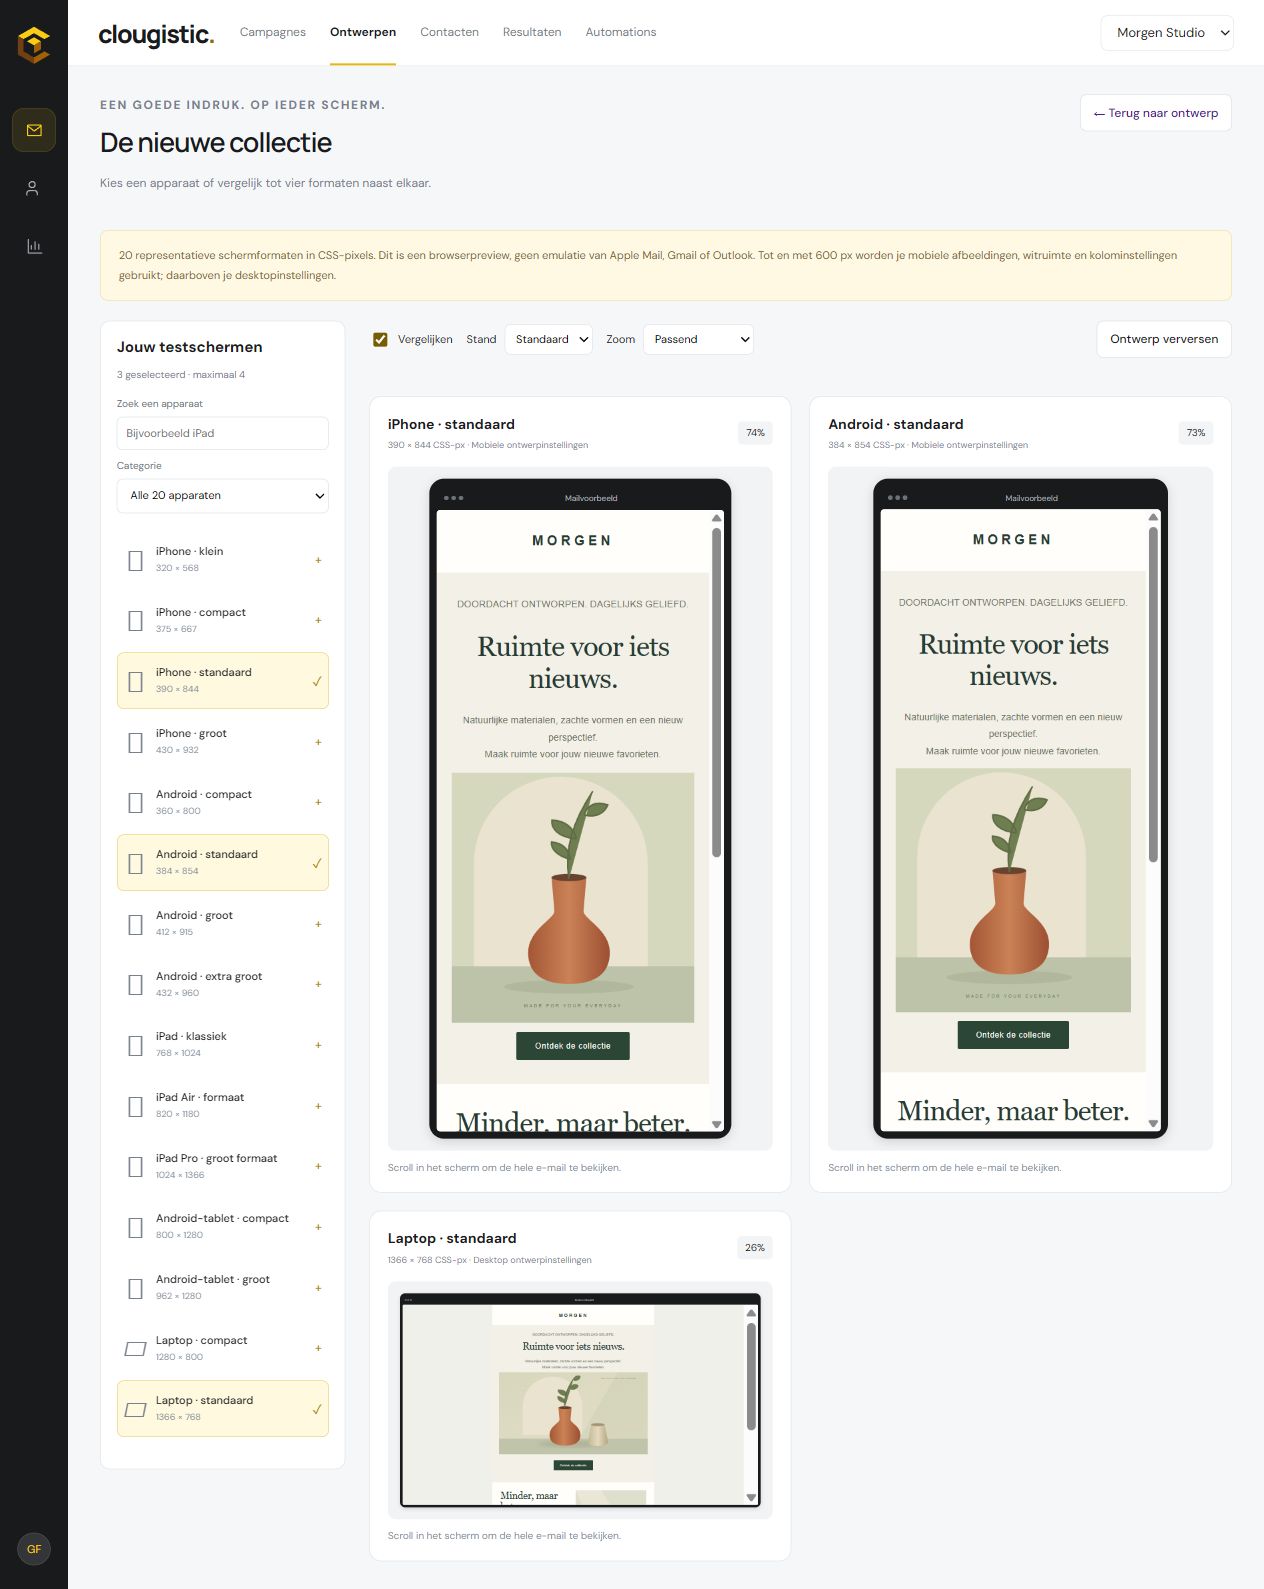Click the Android · extra groot phone icon
1264x1589 pixels.
click(x=136, y=985)
